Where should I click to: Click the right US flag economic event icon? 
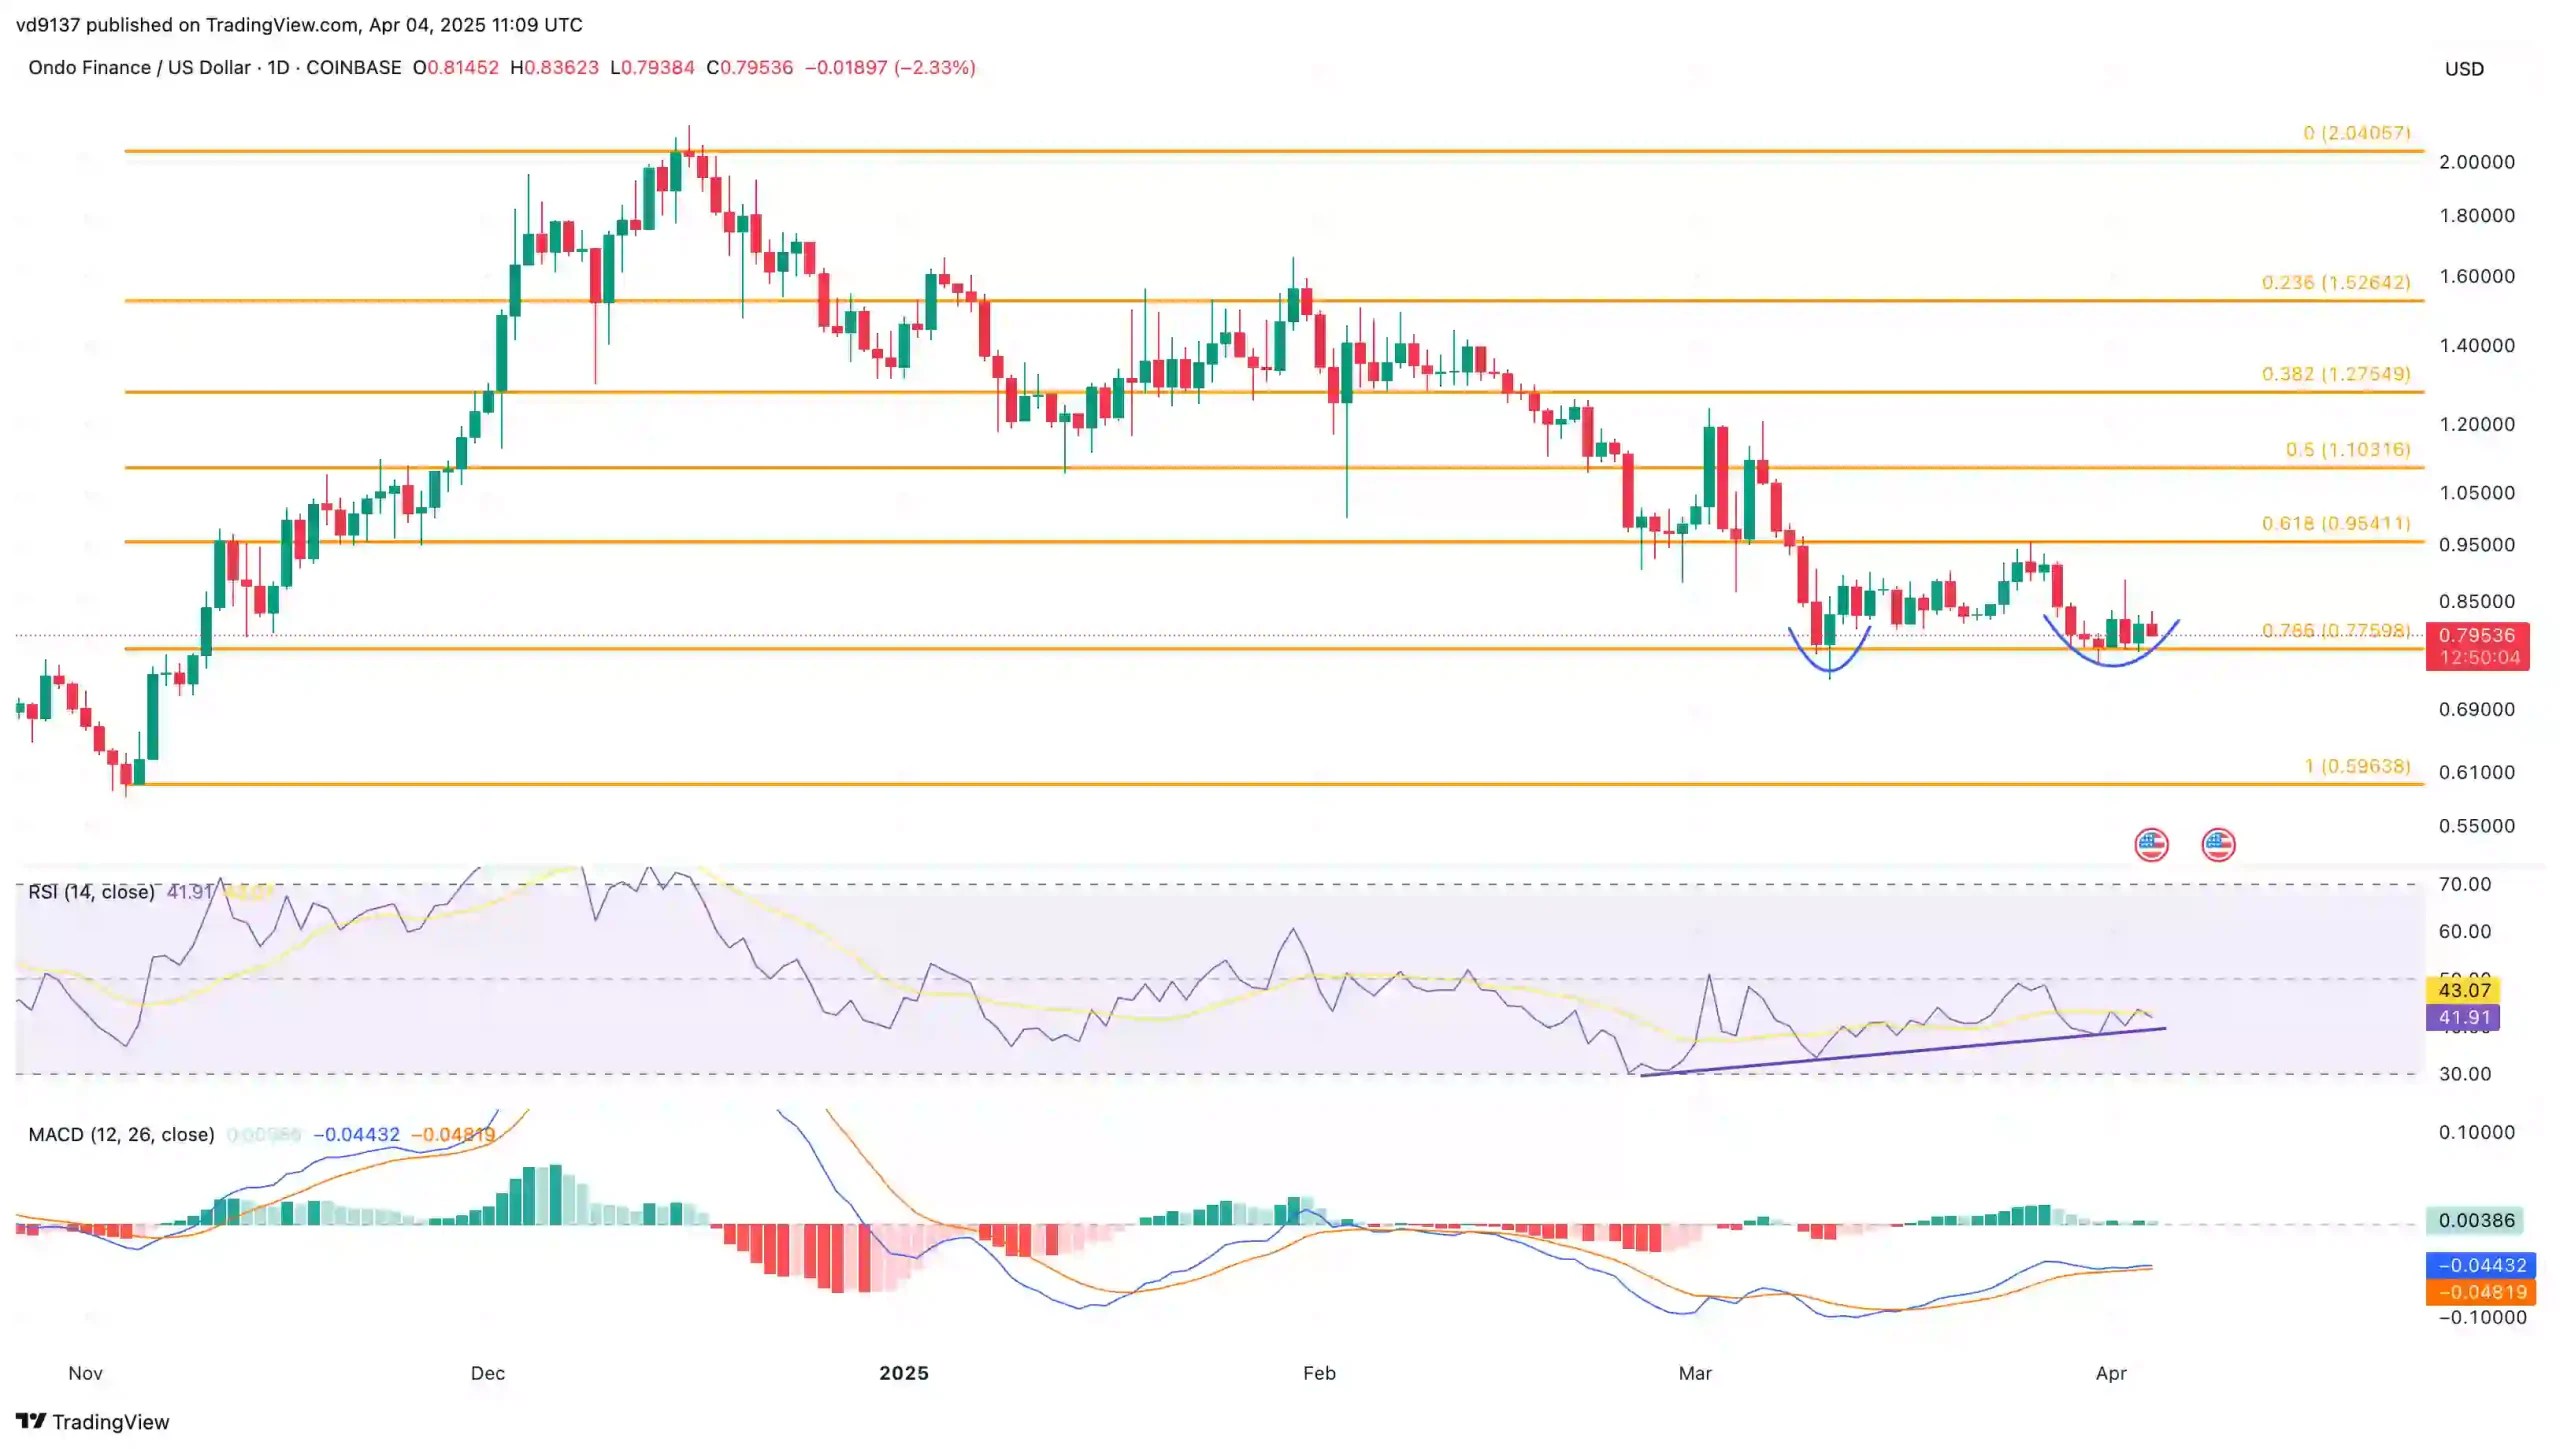click(2217, 845)
